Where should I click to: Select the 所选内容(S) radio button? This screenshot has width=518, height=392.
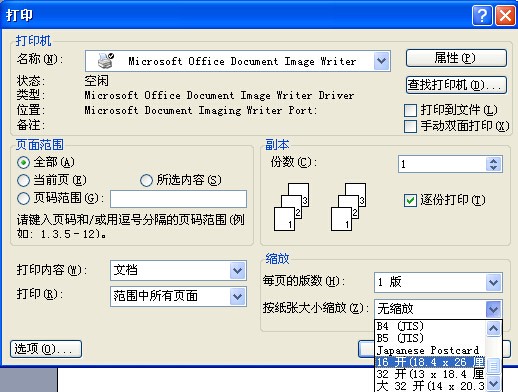click(x=146, y=180)
